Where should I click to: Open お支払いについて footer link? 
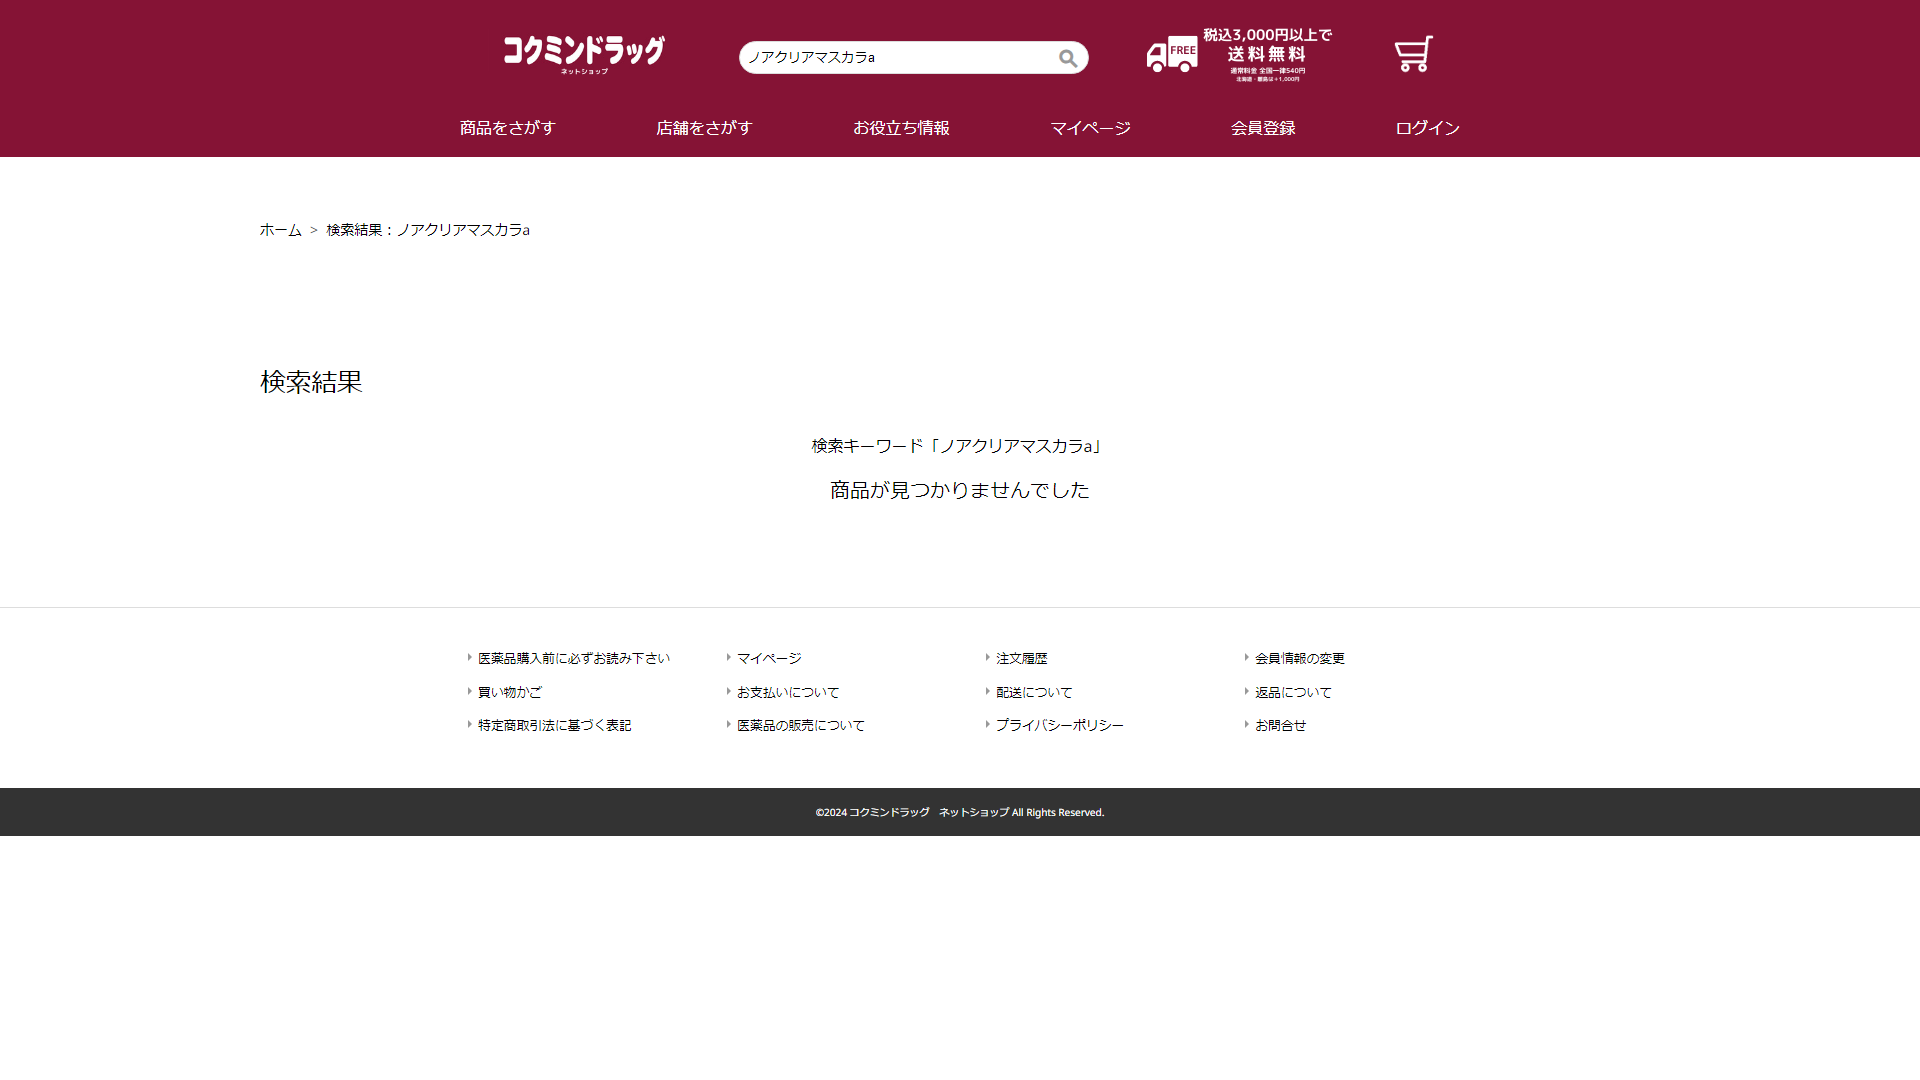click(x=787, y=692)
